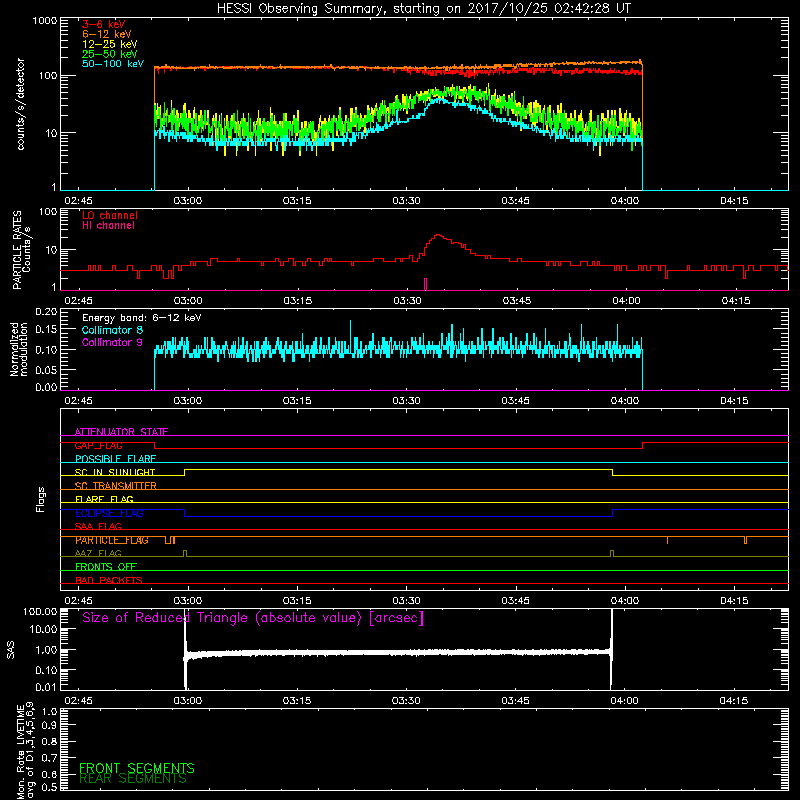Click the counts/s/detector axis label
This screenshot has width=800, height=800.
20,104
